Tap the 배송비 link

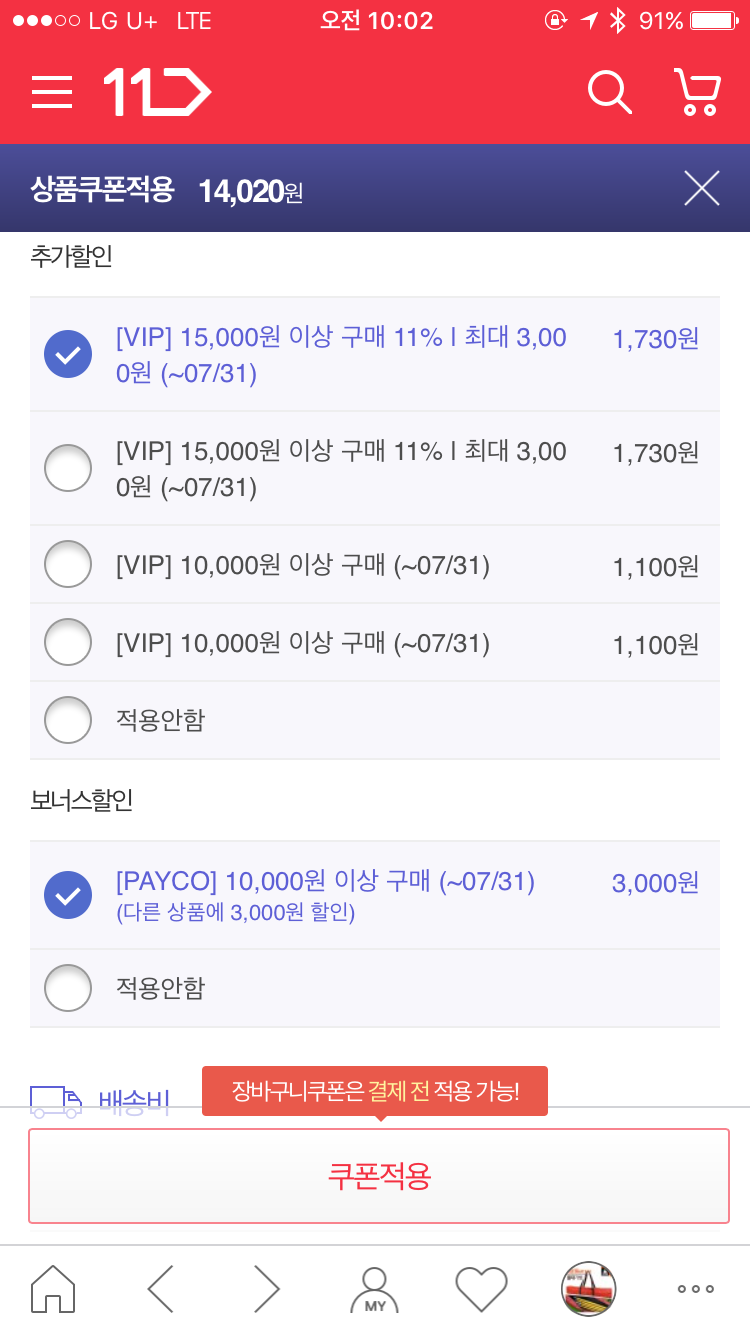[x=134, y=1102]
